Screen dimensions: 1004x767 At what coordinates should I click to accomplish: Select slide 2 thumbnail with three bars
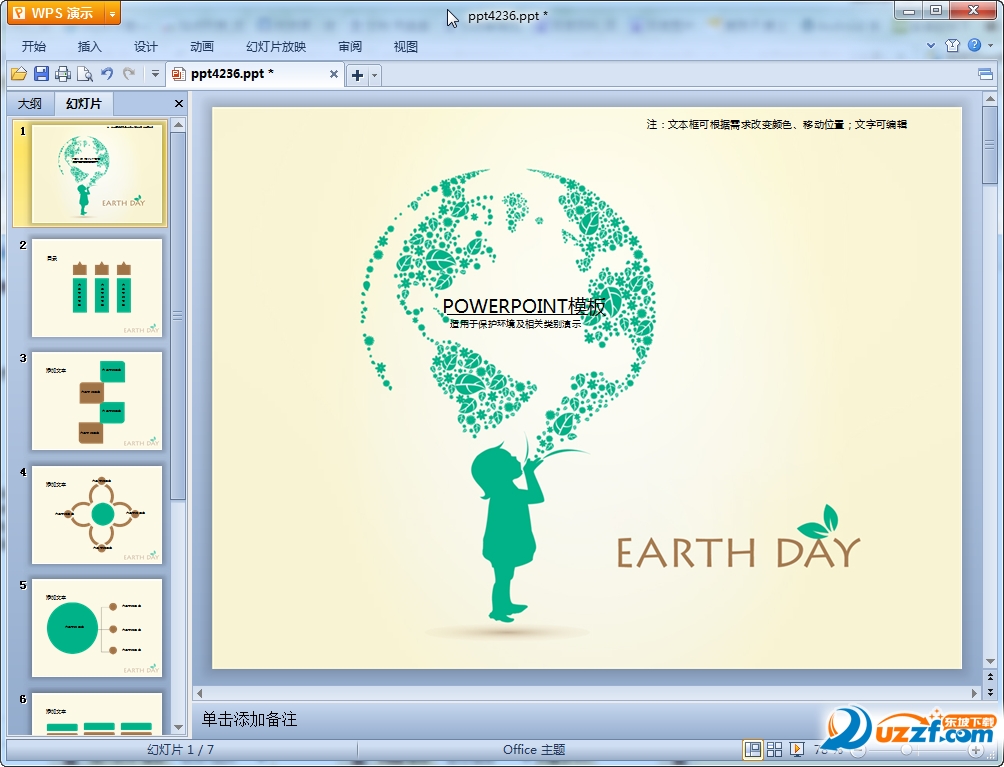click(x=97, y=288)
